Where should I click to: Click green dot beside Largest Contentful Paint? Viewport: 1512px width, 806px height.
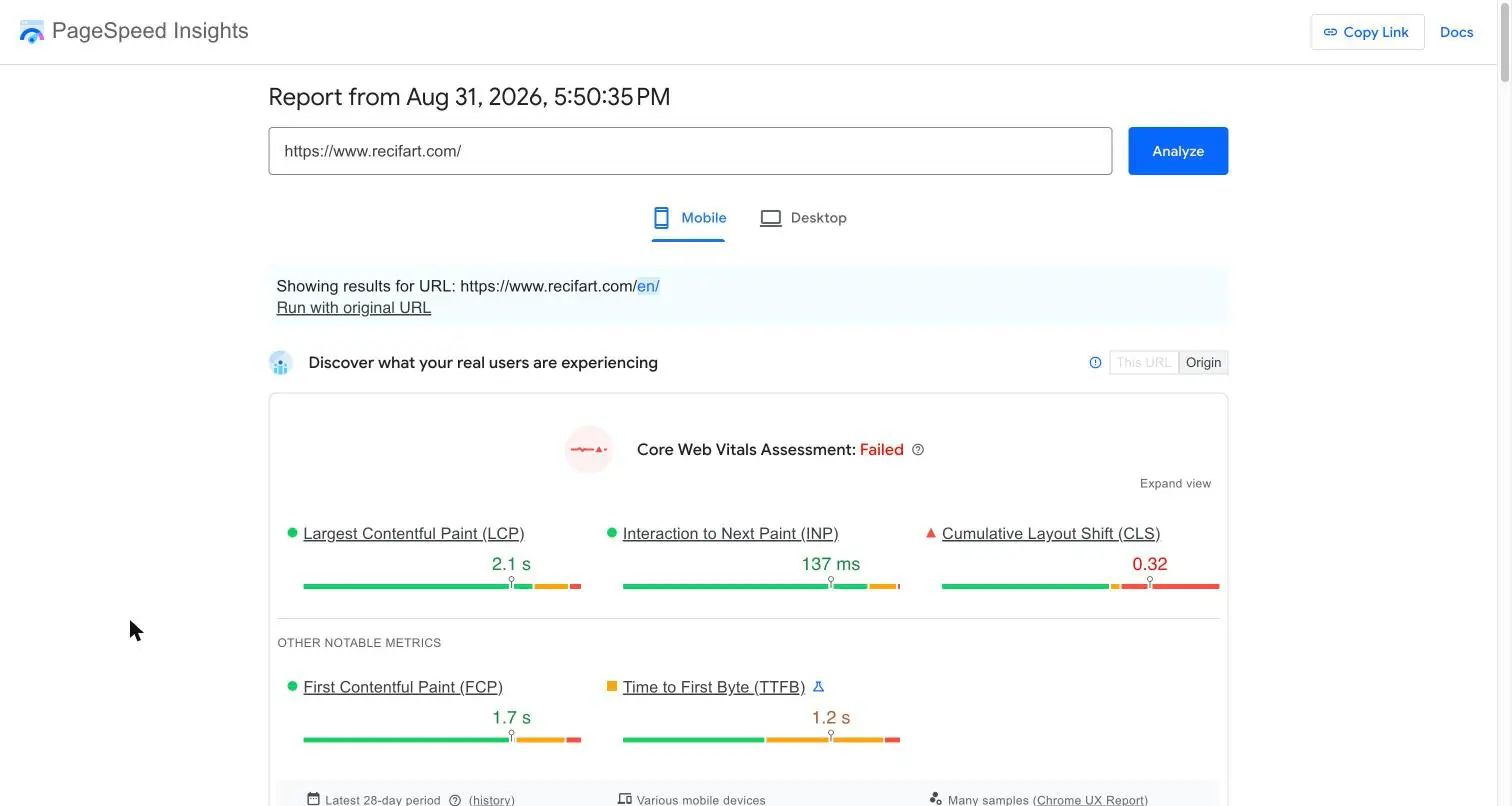click(292, 533)
